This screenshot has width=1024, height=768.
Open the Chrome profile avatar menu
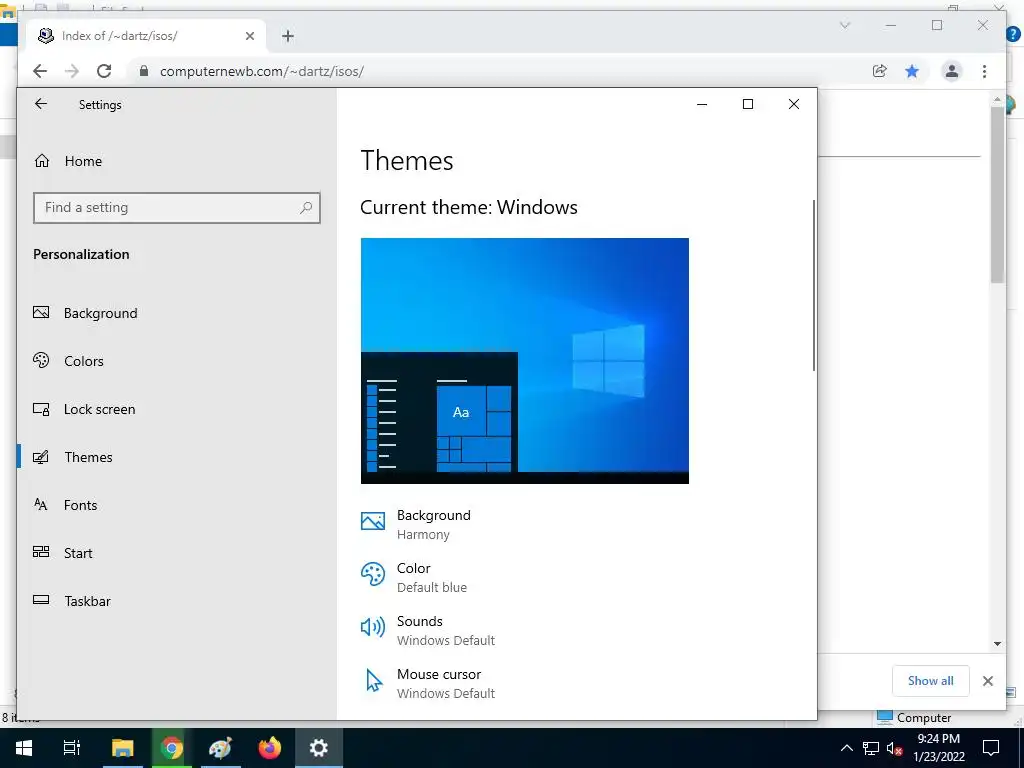952,71
